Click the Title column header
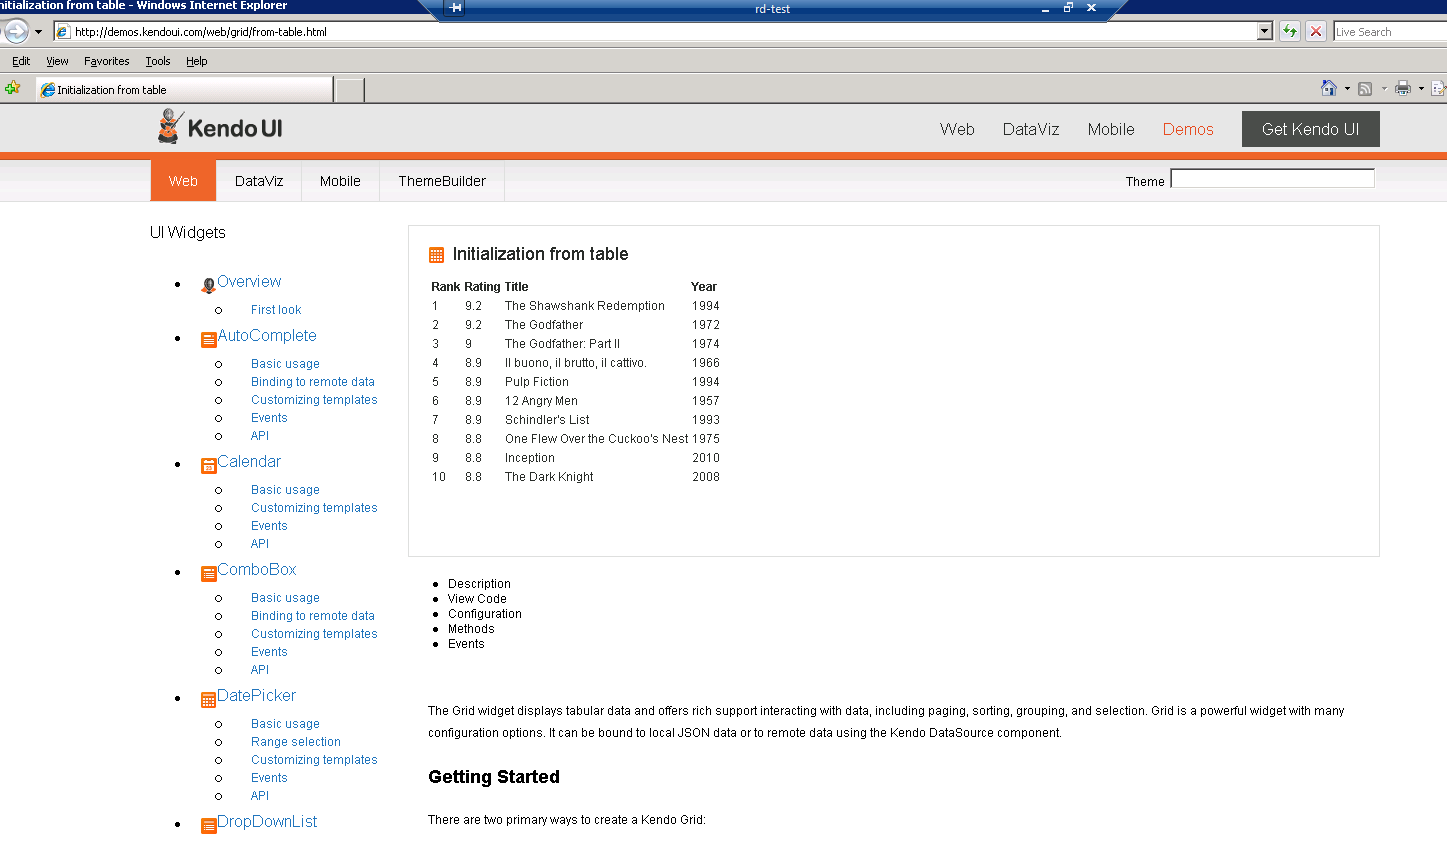This screenshot has height=841, width=1447. (x=516, y=287)
